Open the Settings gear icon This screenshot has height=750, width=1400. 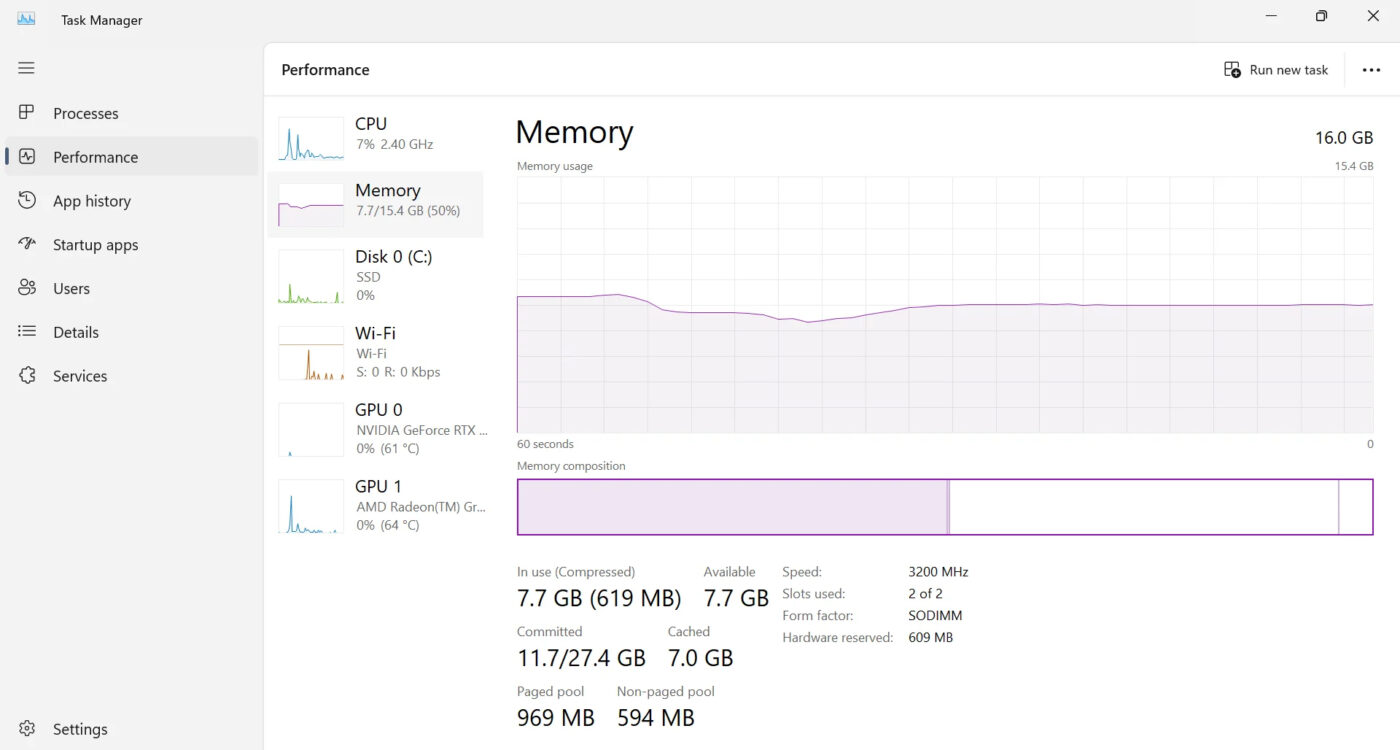tap(27, 729)
